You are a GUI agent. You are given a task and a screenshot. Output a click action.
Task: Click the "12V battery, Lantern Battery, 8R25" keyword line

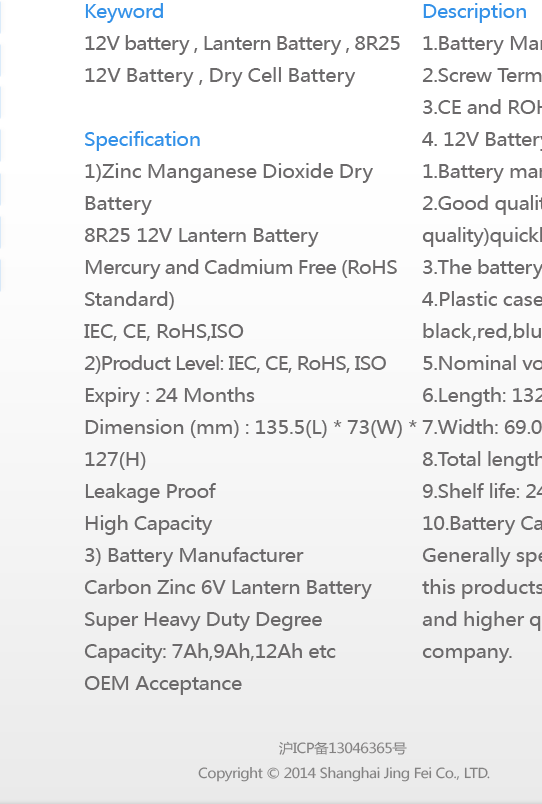[x=242, y=44]
